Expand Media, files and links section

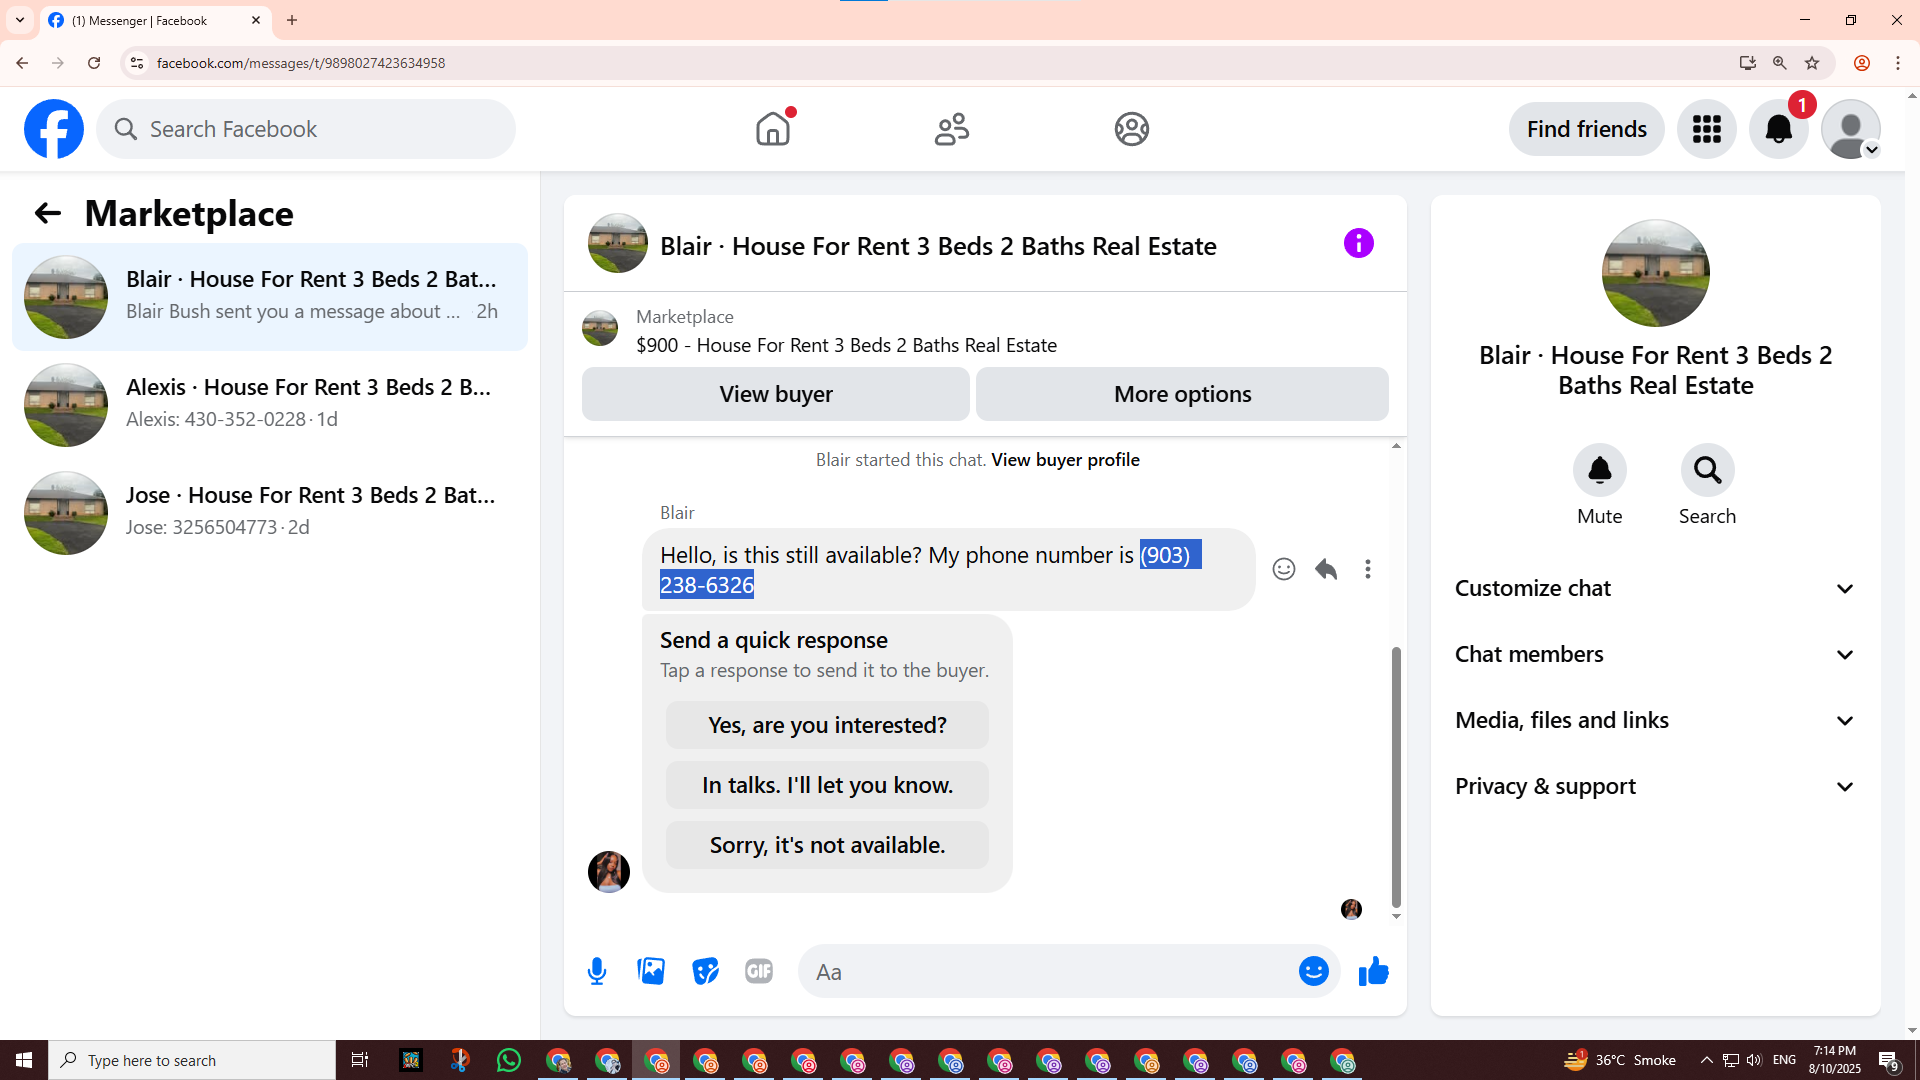pyautogui.click(x=1655, y=720)
